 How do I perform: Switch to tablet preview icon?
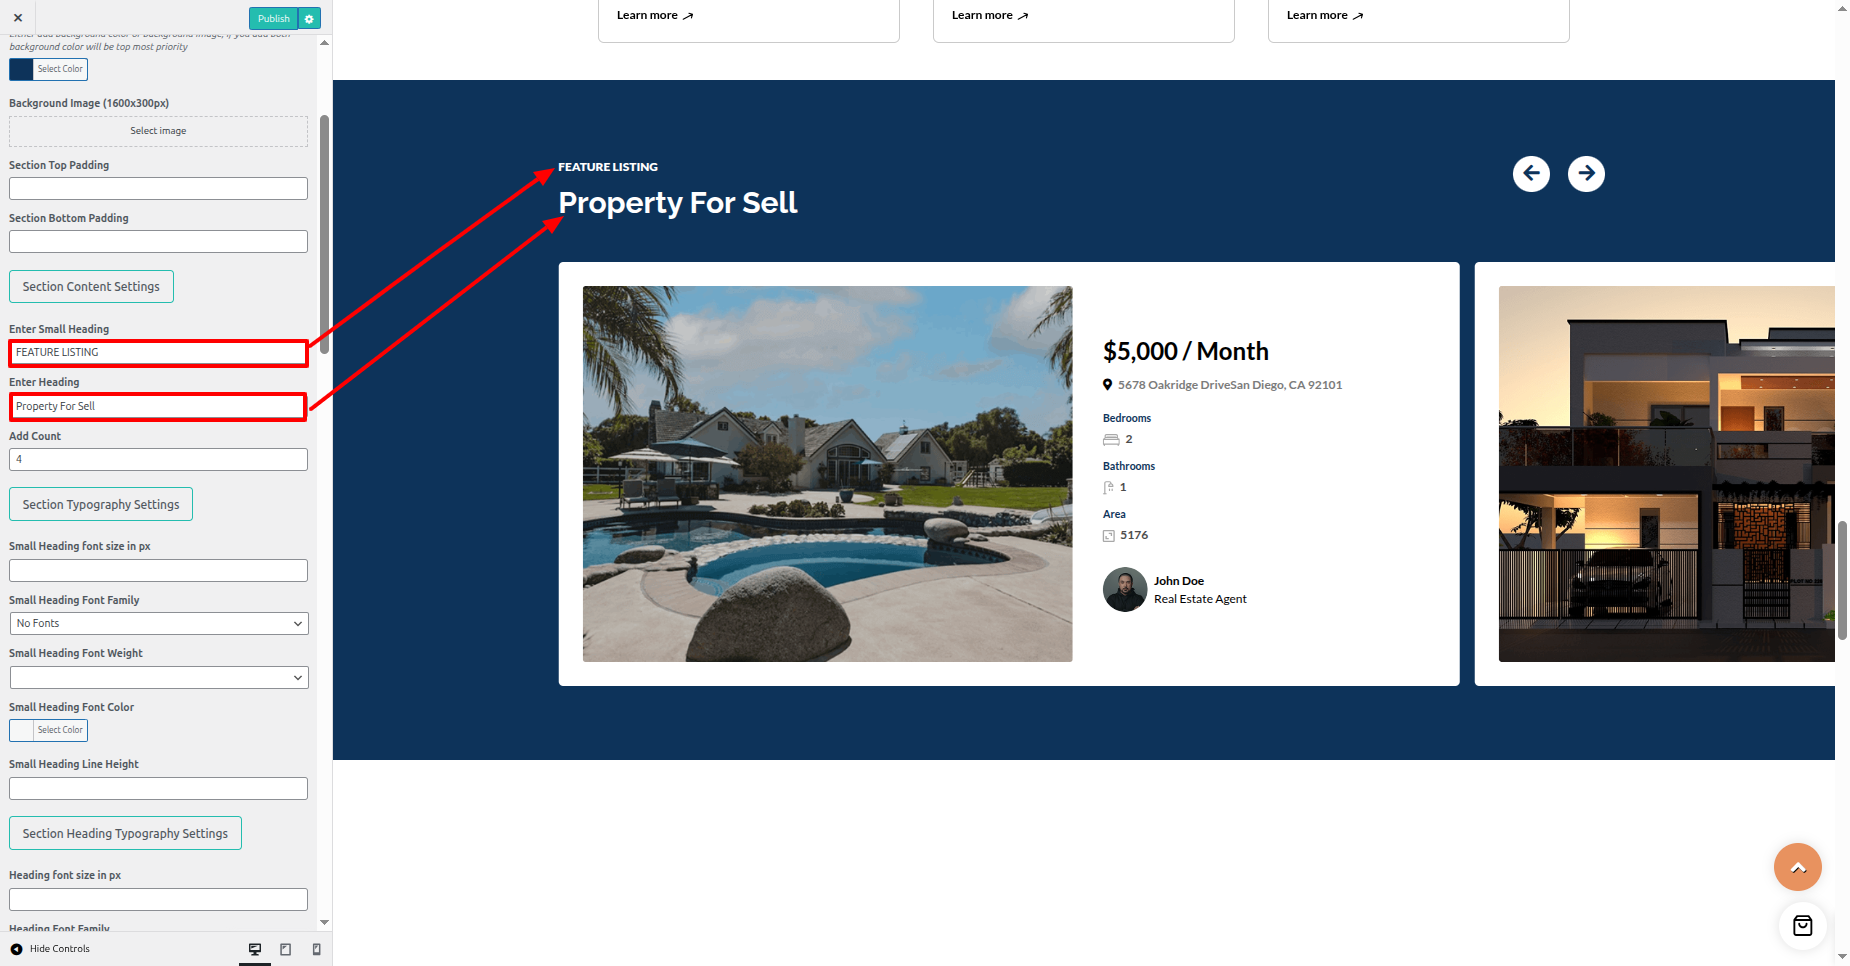pyautogui.click(x=286, y=949)
